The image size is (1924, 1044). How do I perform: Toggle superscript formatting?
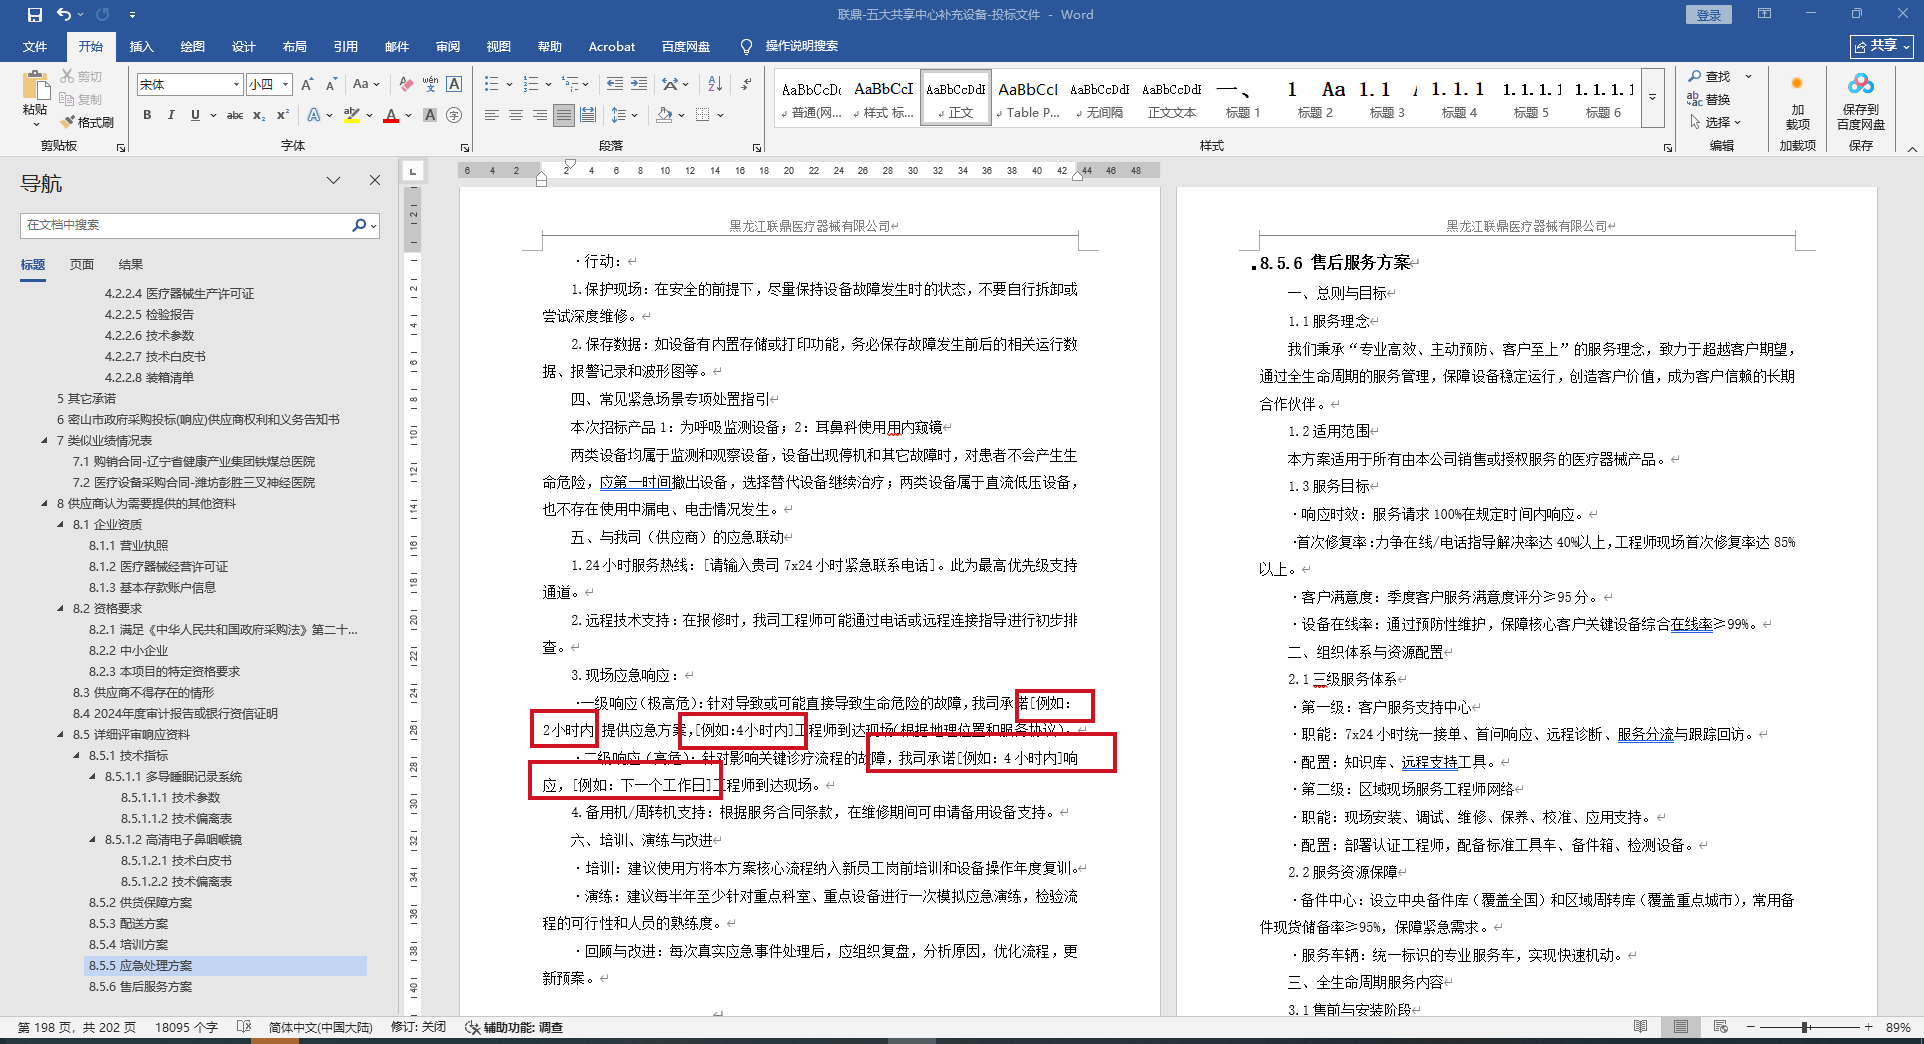click(283, 115)
